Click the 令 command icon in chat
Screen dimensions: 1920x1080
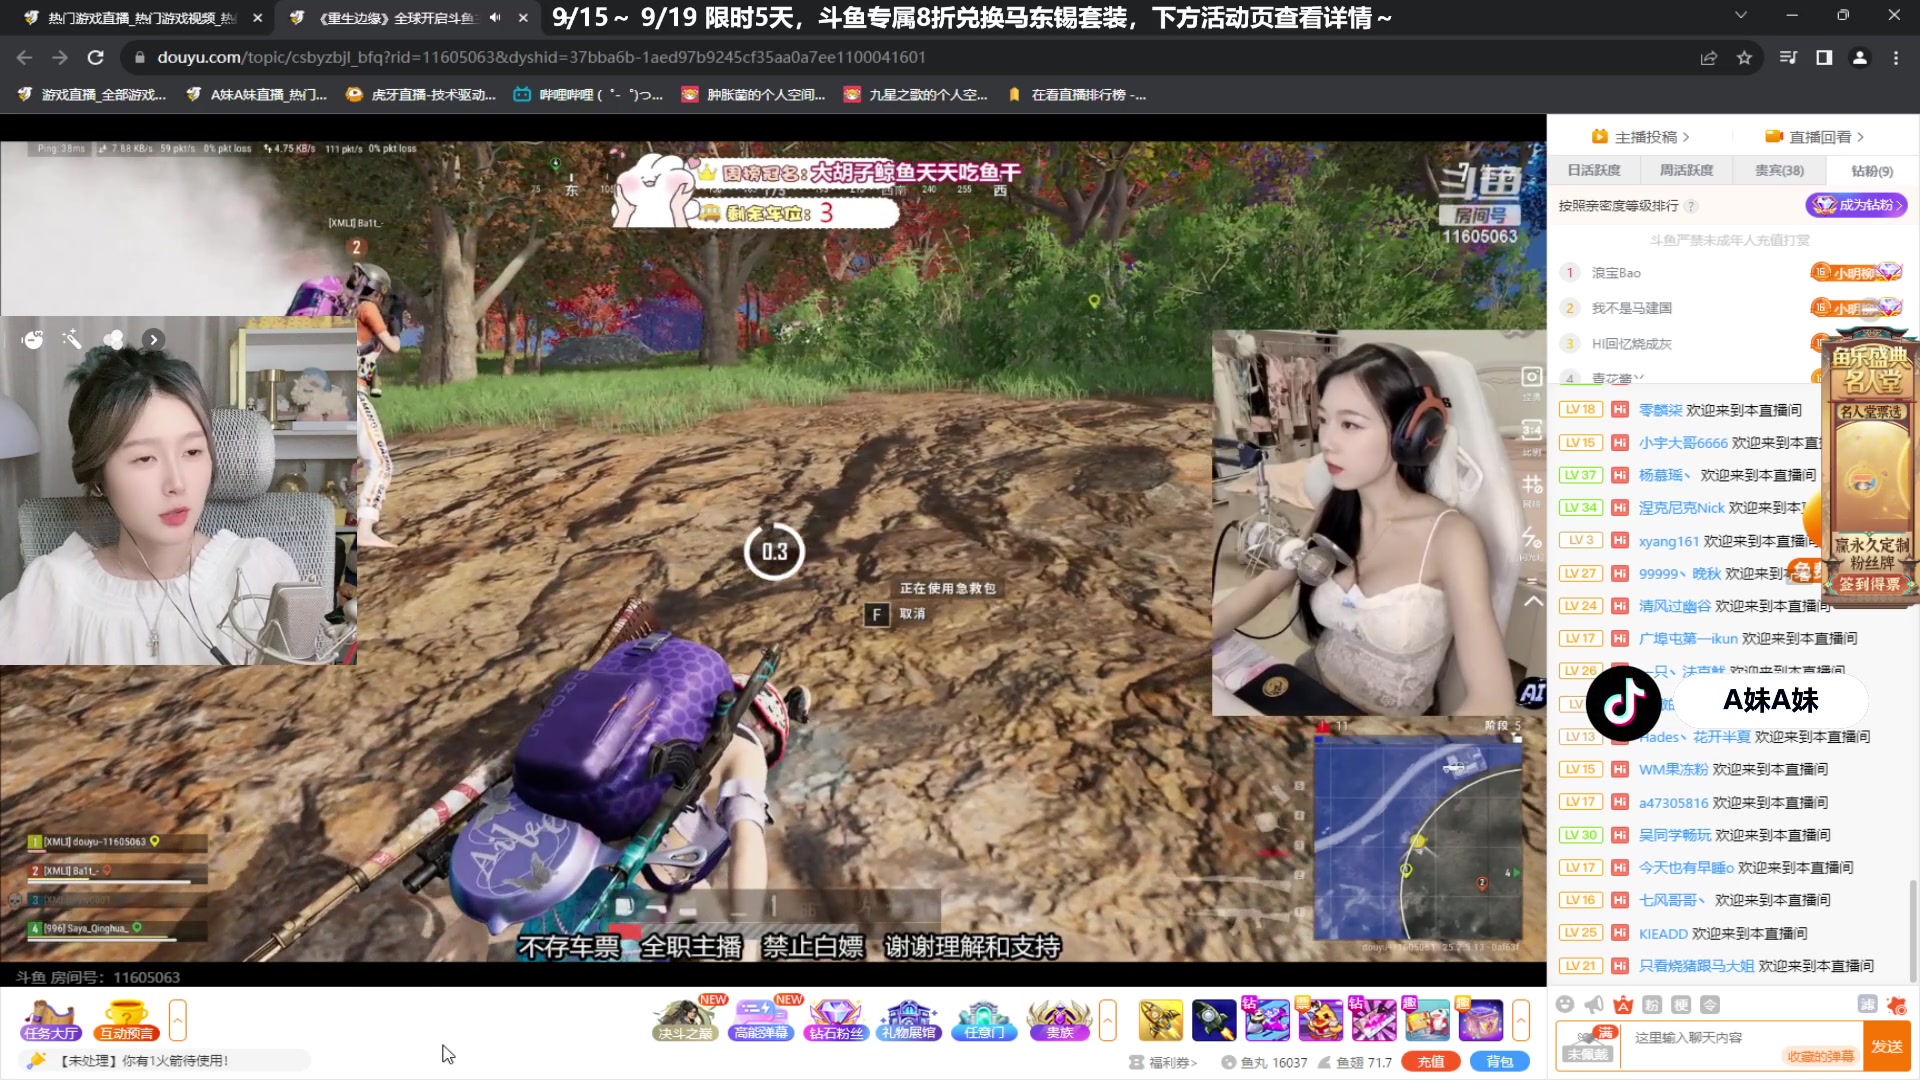coord(1710,1004)
